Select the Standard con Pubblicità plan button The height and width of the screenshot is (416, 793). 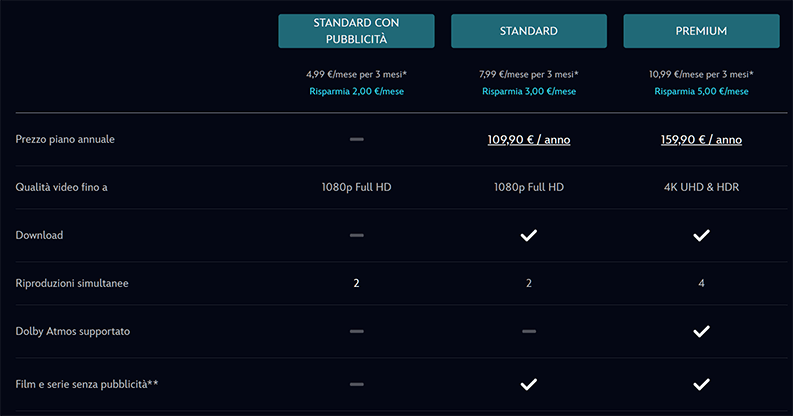[x=356, y=31]
